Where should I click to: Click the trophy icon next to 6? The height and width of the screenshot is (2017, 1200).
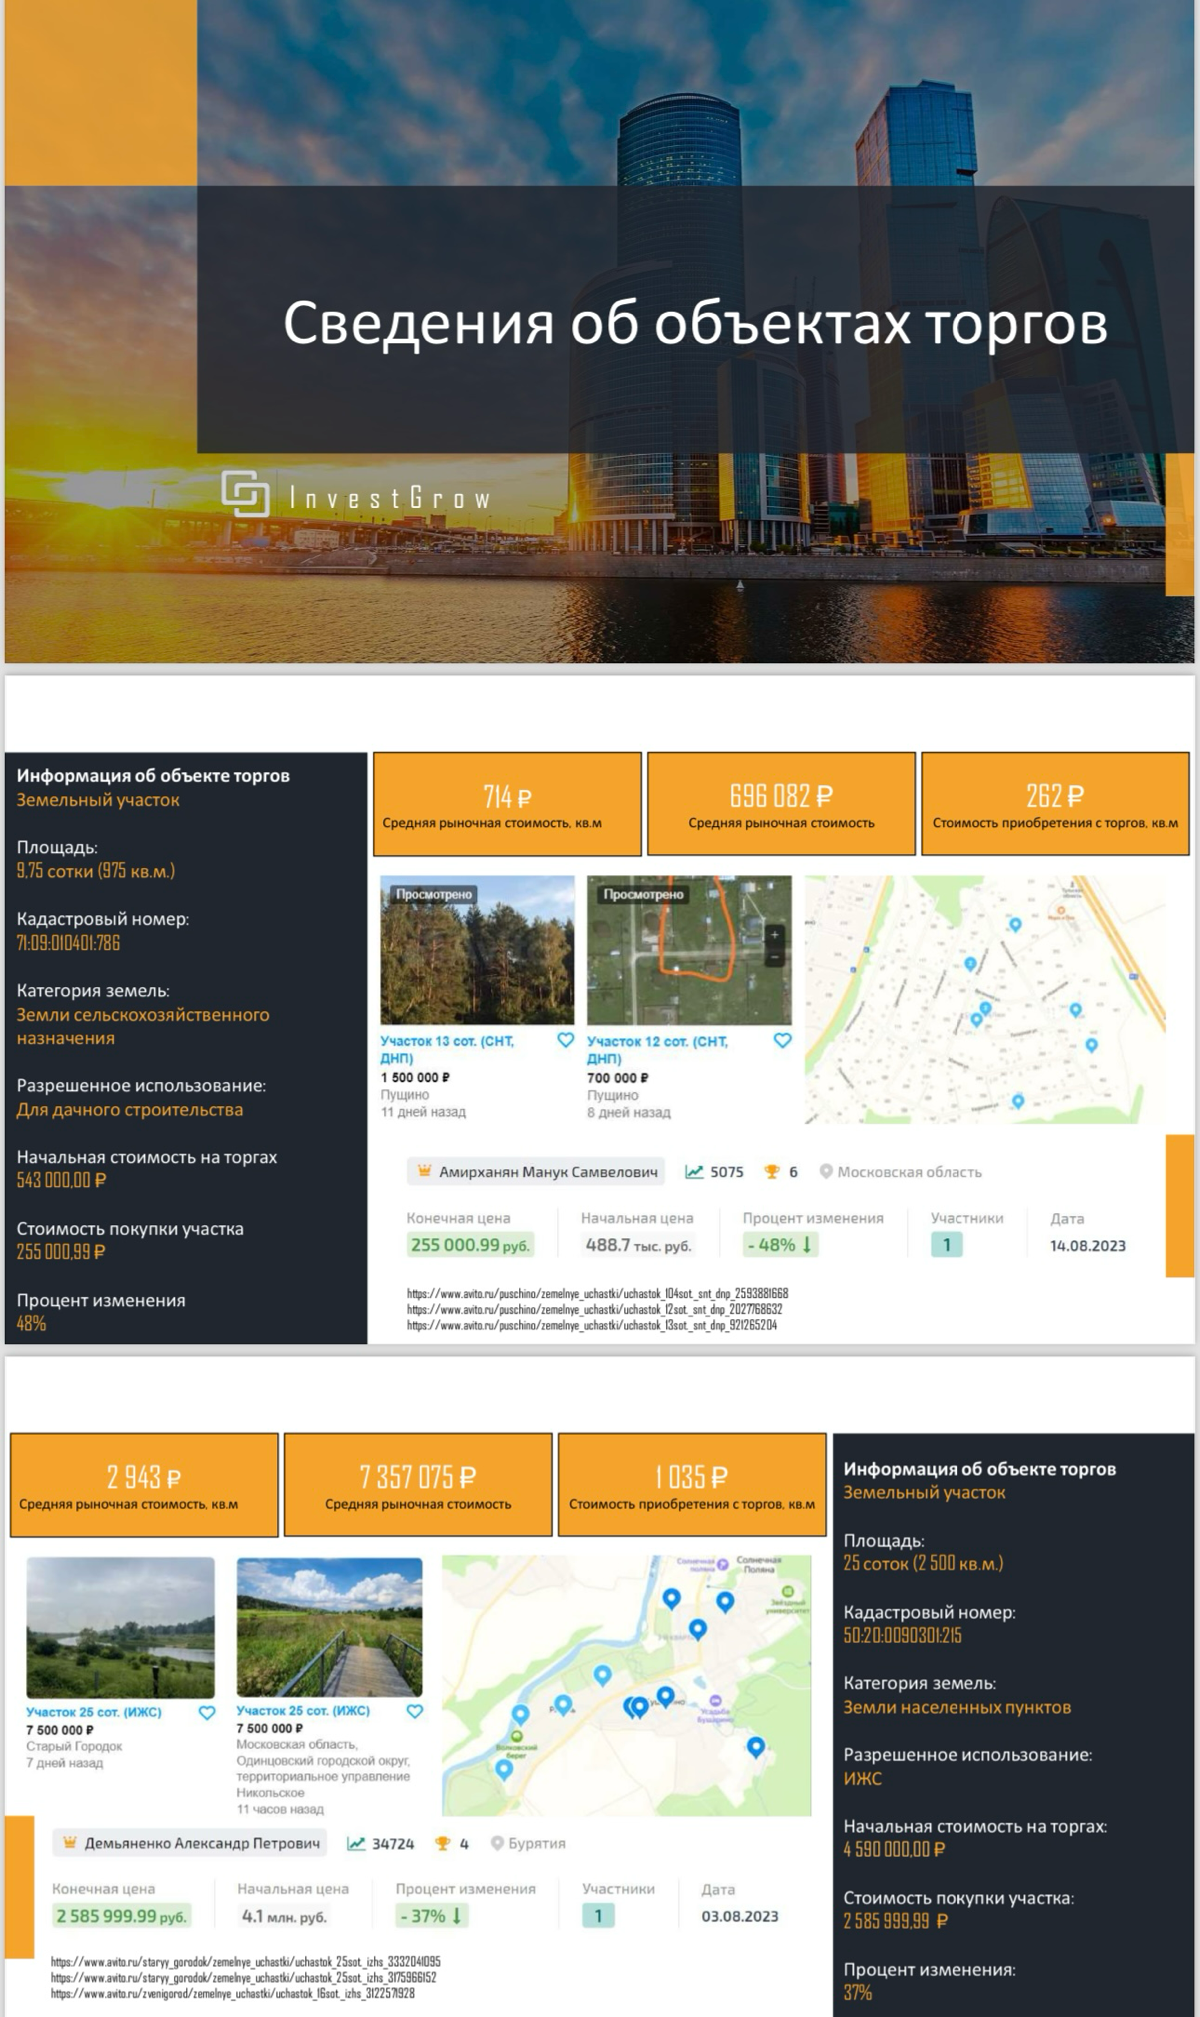pyautogui.click(x=772, y=1171)
